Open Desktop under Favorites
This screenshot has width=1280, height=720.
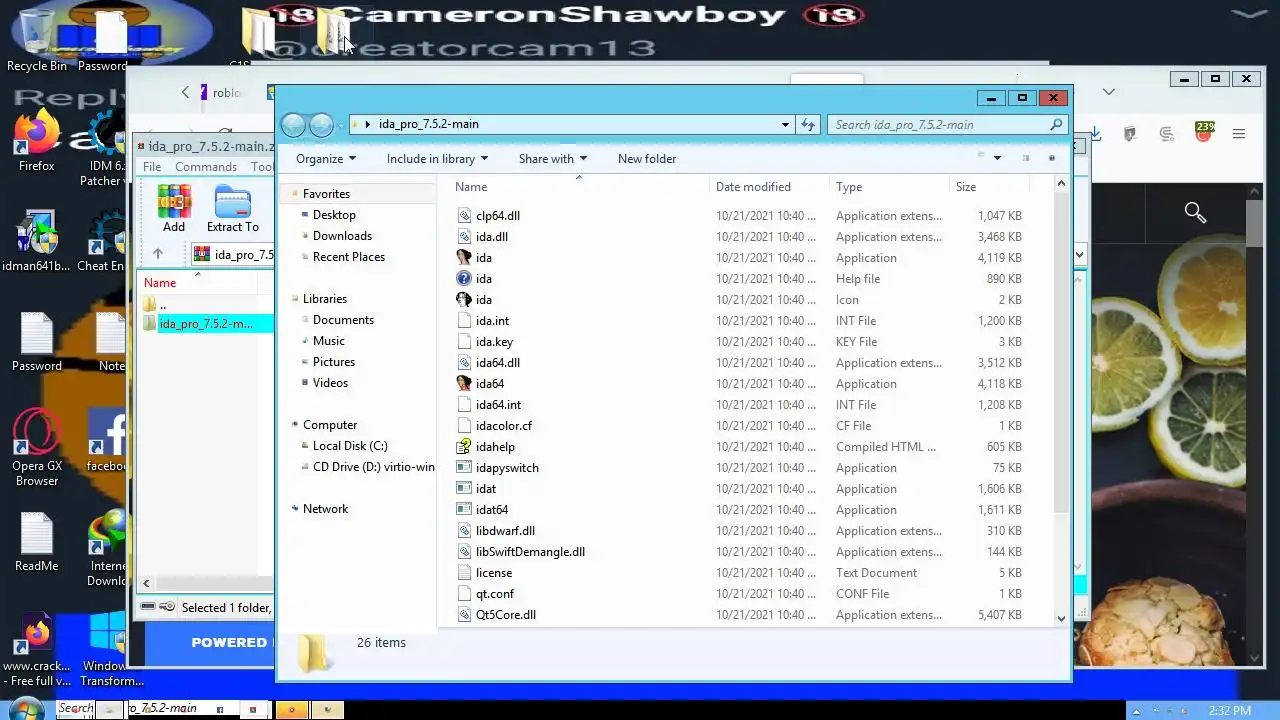click(334, 215)
